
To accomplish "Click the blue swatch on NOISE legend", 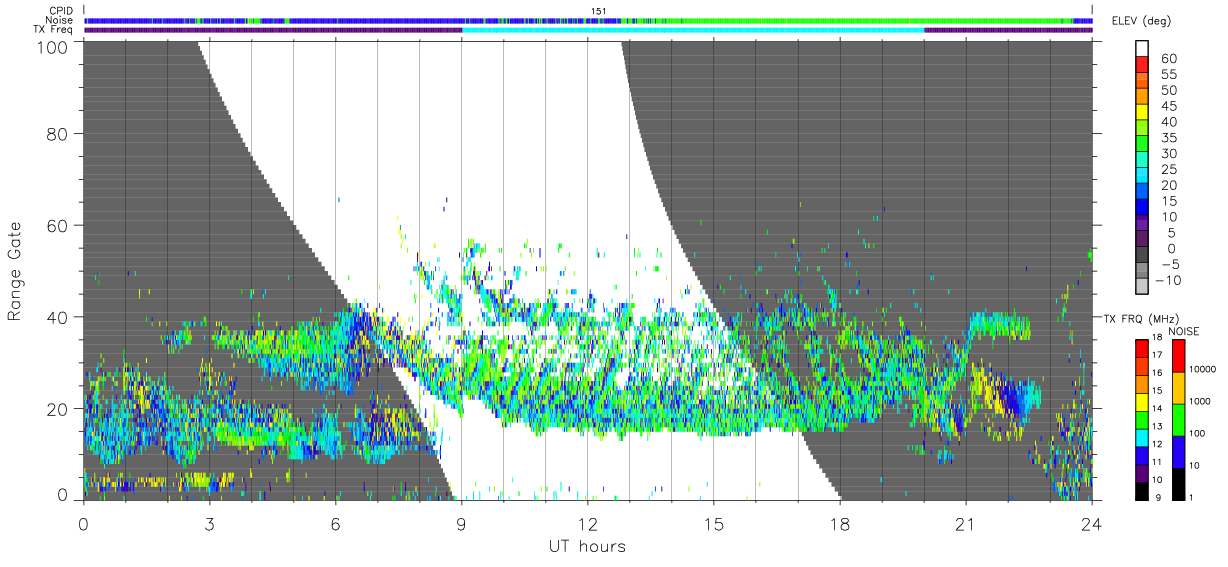I will (x=1178, y=450).
